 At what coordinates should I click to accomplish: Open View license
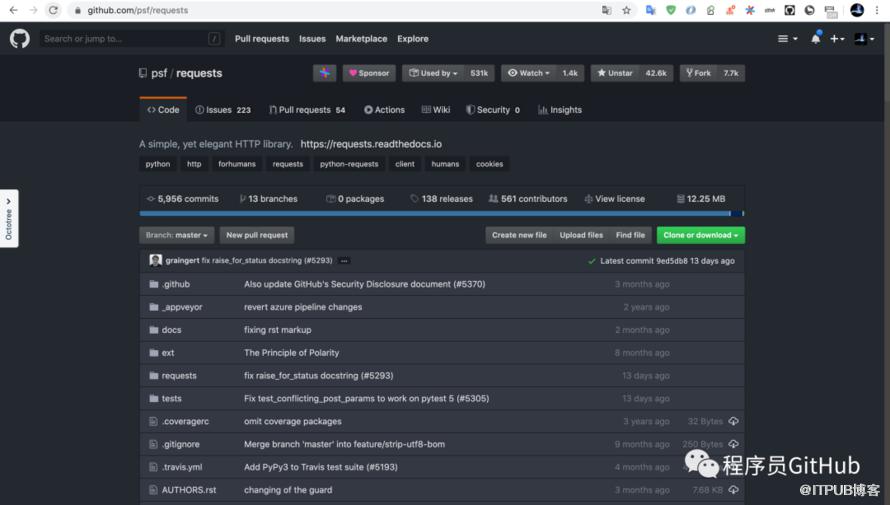(615, 199)
